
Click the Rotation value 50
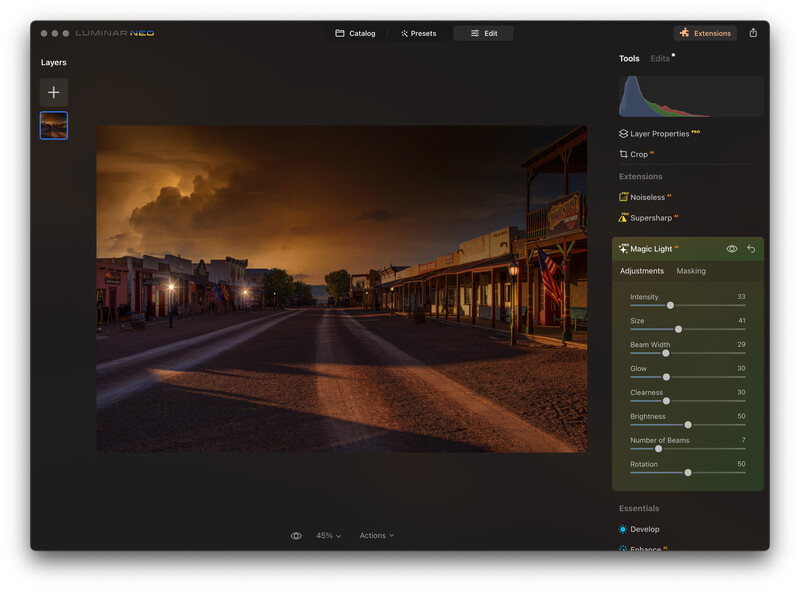(x=741, y=464)
